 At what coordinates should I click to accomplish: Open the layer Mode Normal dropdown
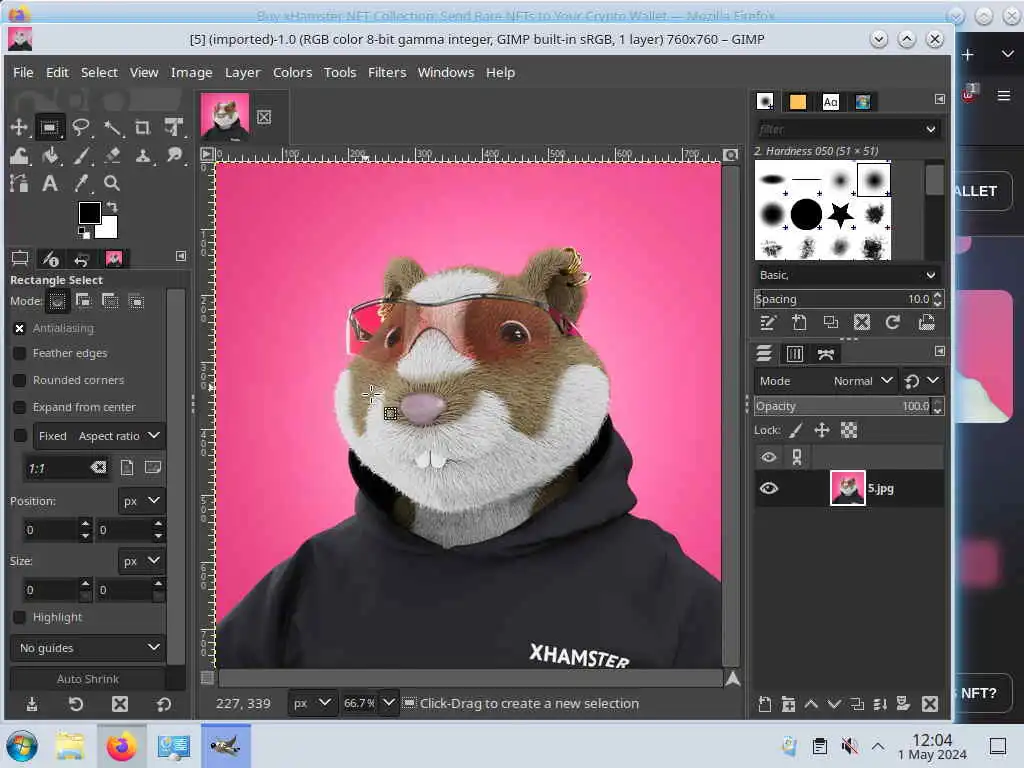click(x=825, y=381)
